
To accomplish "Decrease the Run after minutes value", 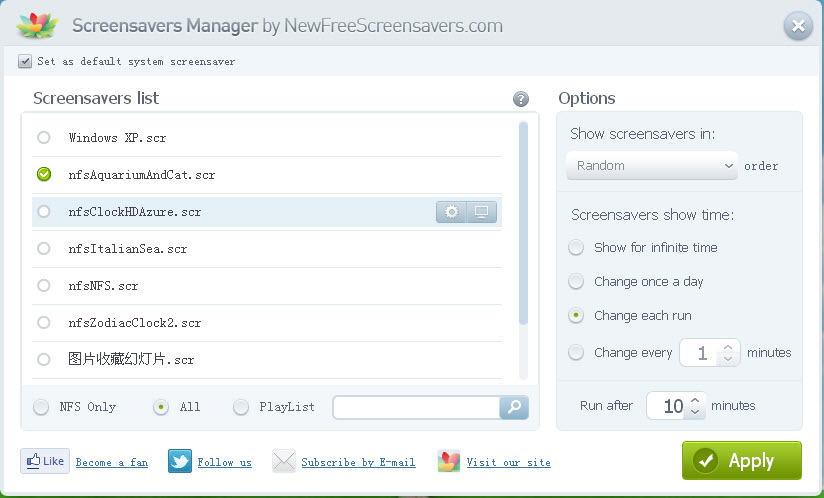I will tap(696, 412).
